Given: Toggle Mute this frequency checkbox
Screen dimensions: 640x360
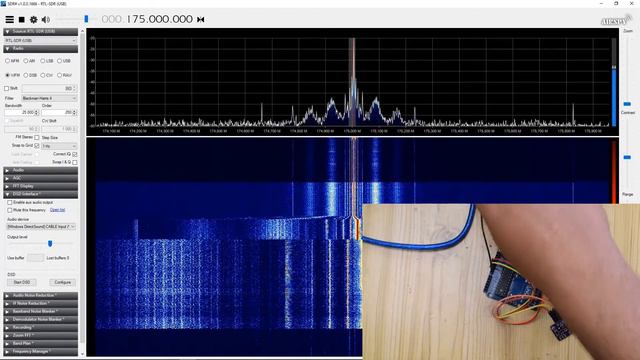Looking at the screenshot, I should (x=9, y=210).
